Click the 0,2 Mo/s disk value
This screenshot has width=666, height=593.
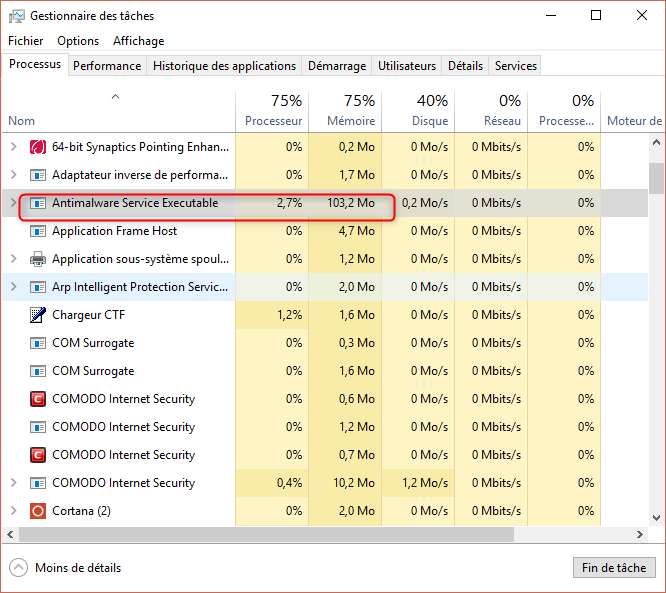[x=425, y=203]
